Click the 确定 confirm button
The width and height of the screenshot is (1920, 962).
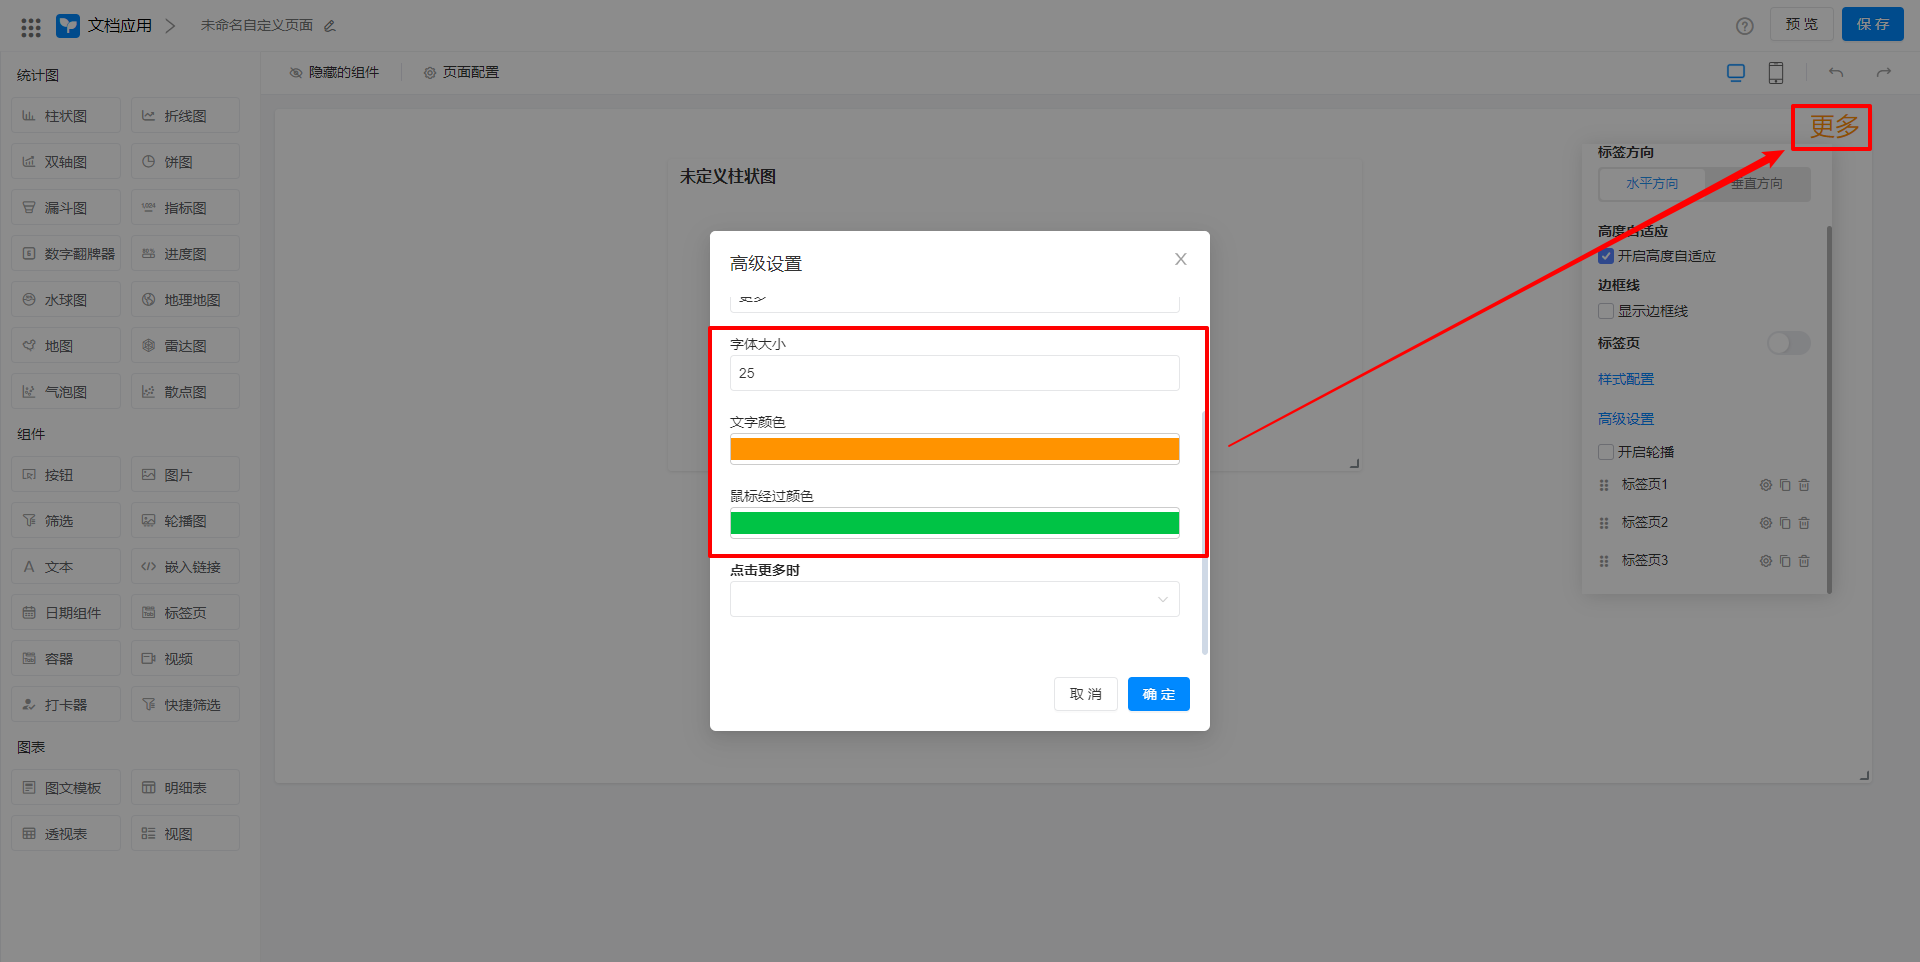point(1158,694)
